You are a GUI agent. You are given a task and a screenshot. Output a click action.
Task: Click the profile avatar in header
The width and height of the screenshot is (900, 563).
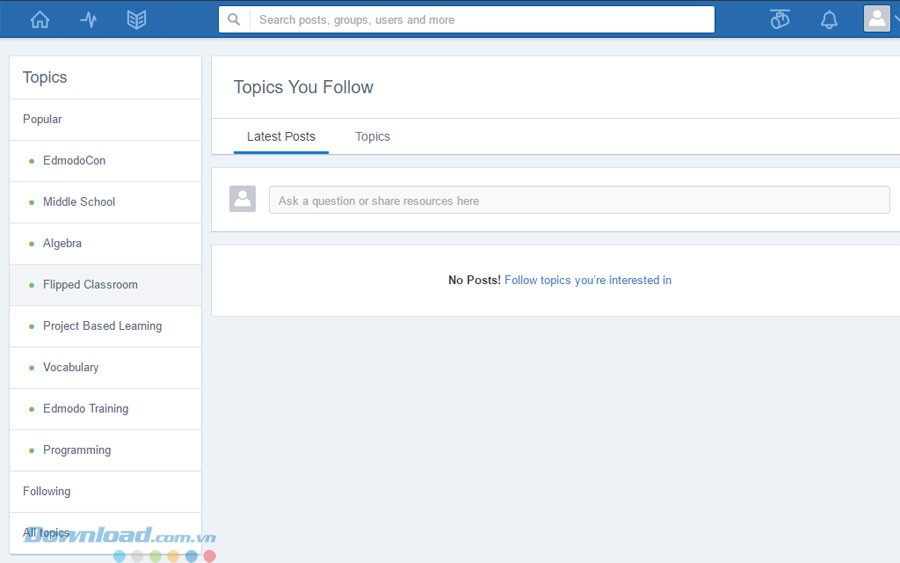pyautogui.click(x=876, y=19)
